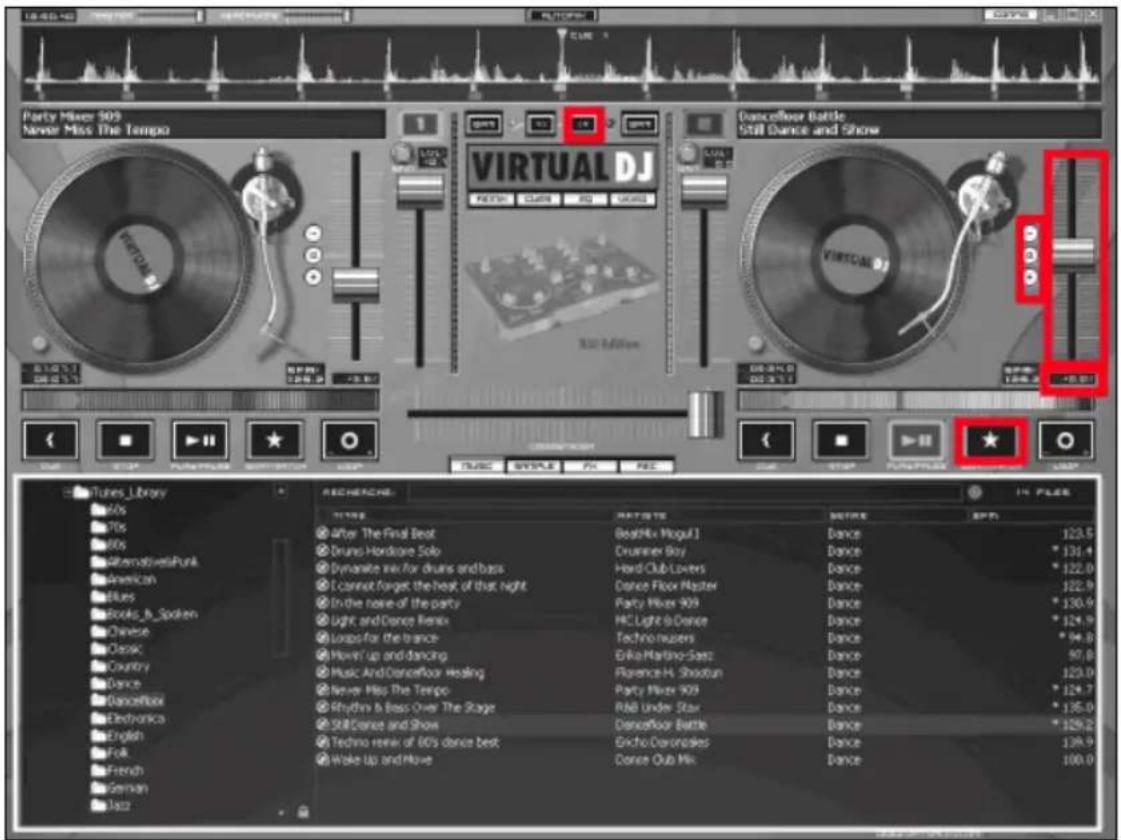1121x840 pixels.
Task: Toggle headphone monitor button 1 for left deck
Action: (x=420, y=124)
